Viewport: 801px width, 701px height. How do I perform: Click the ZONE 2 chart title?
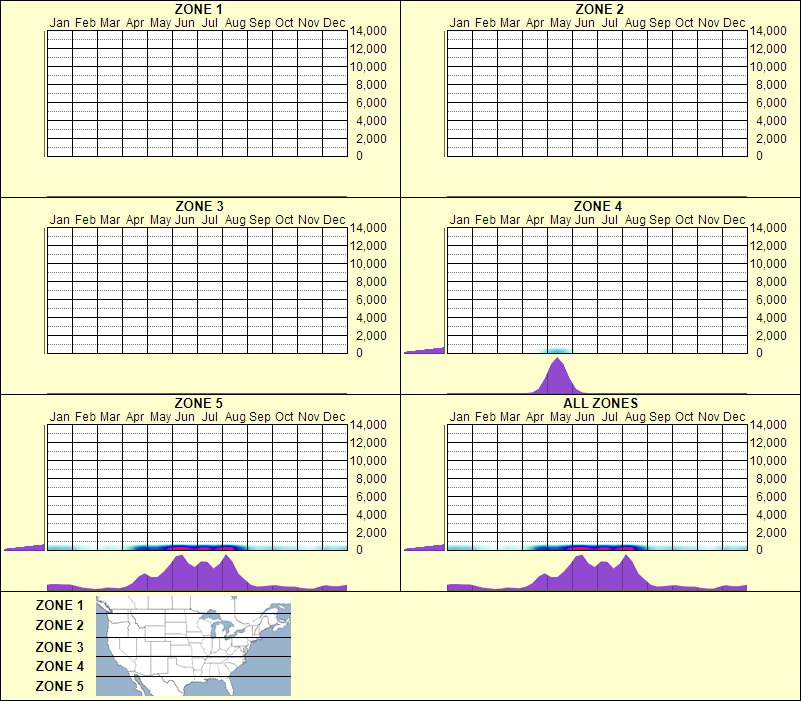tap(598, 9)
